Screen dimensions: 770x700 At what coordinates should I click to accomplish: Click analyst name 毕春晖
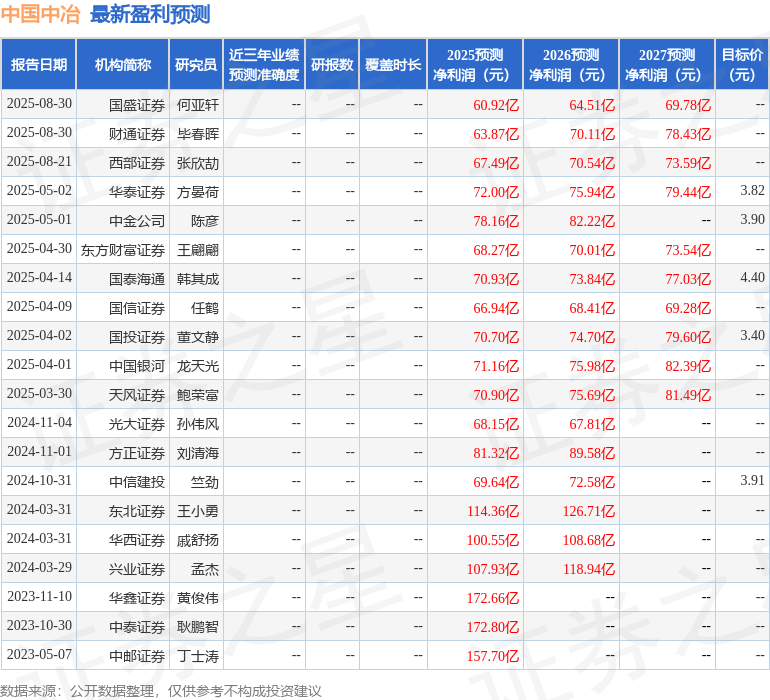click(198, 134)
